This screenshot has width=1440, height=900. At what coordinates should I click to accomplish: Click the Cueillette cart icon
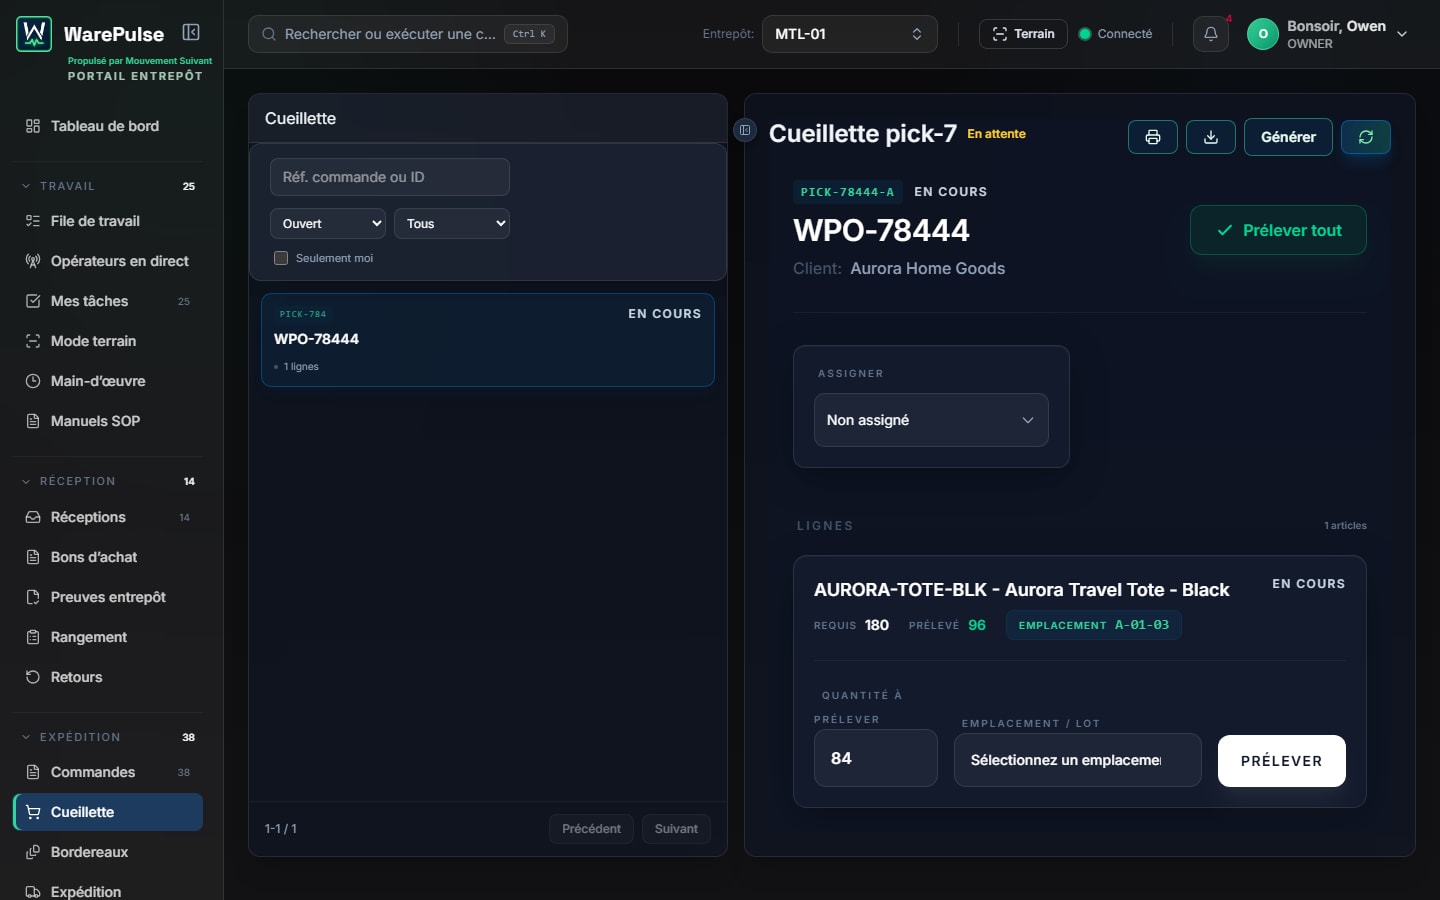click(33, 812)
